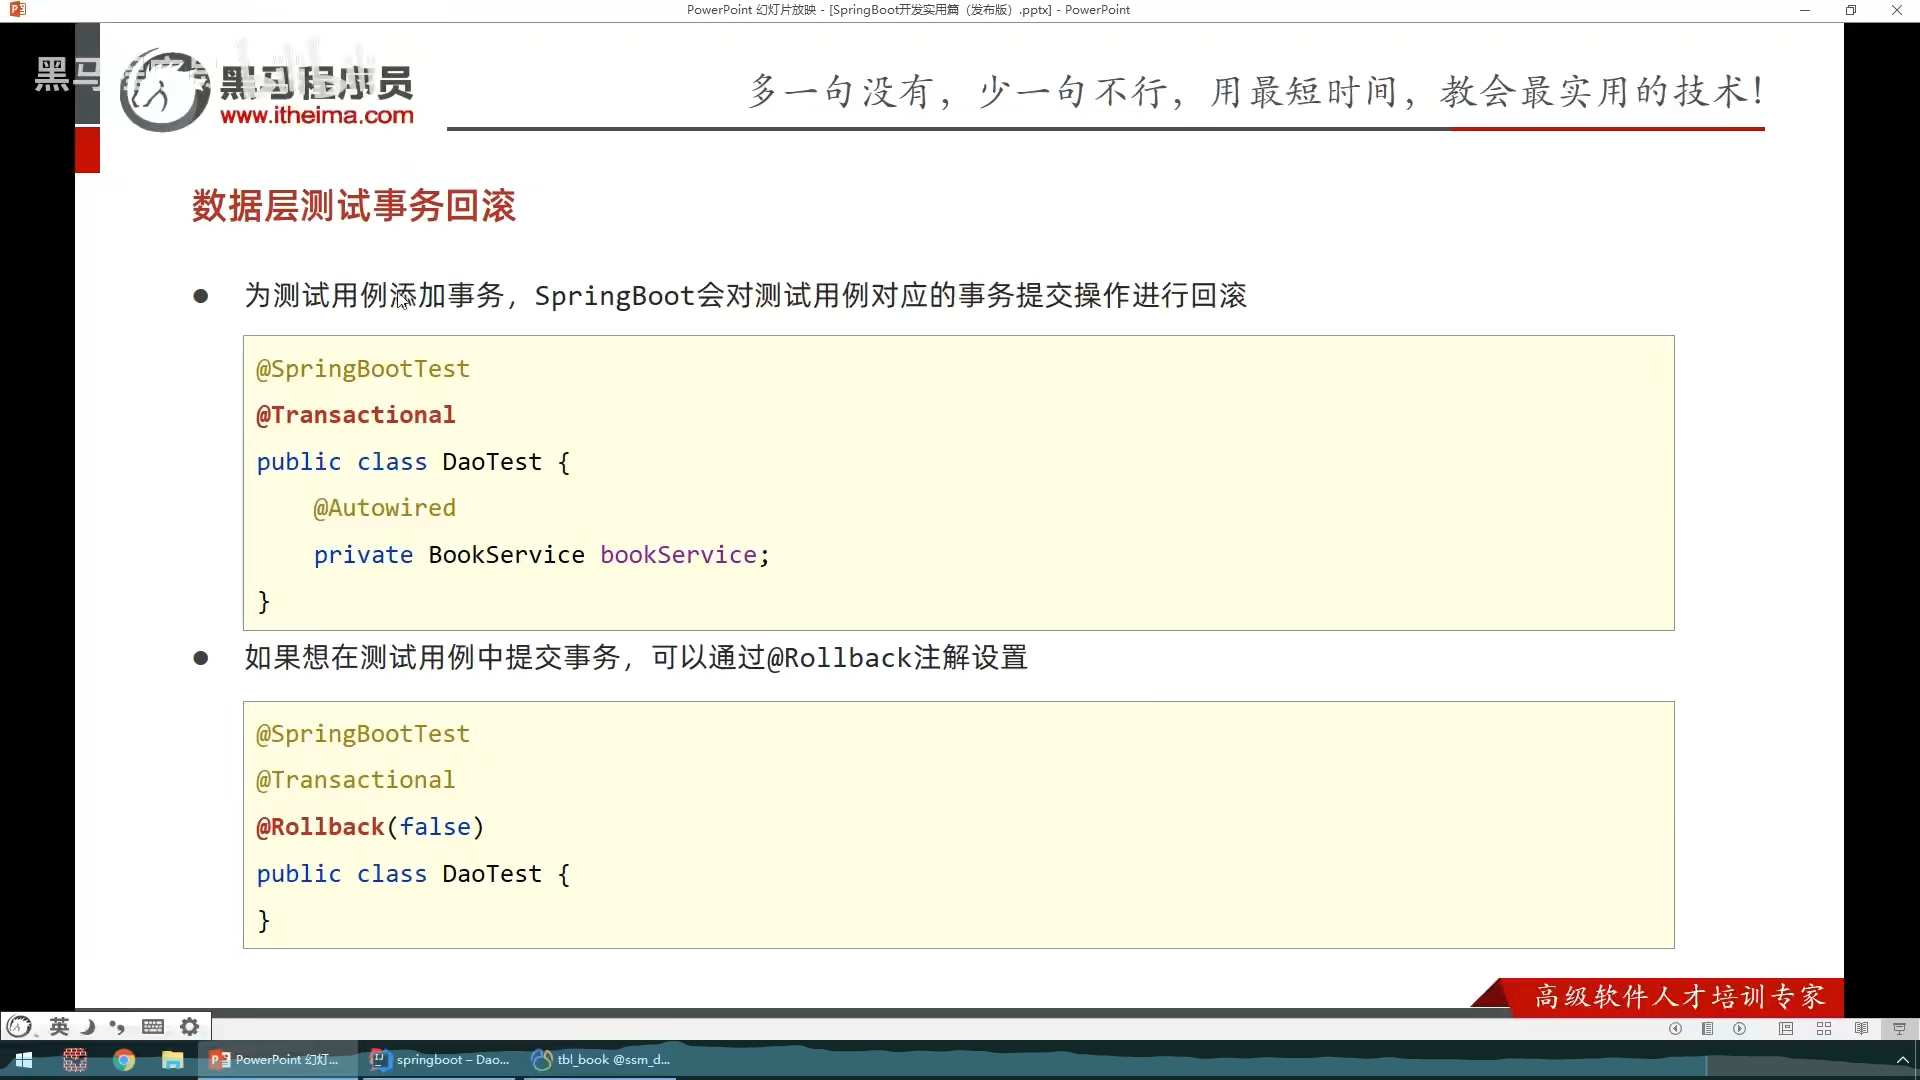1920x1080 pixels.
Task: Open Chrome from the taskbar
Action: (124, 1060)
